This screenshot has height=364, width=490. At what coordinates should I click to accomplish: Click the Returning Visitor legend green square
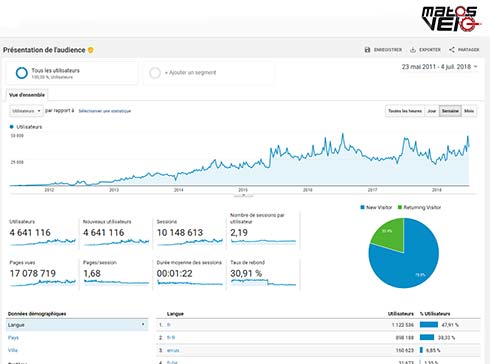400,207
